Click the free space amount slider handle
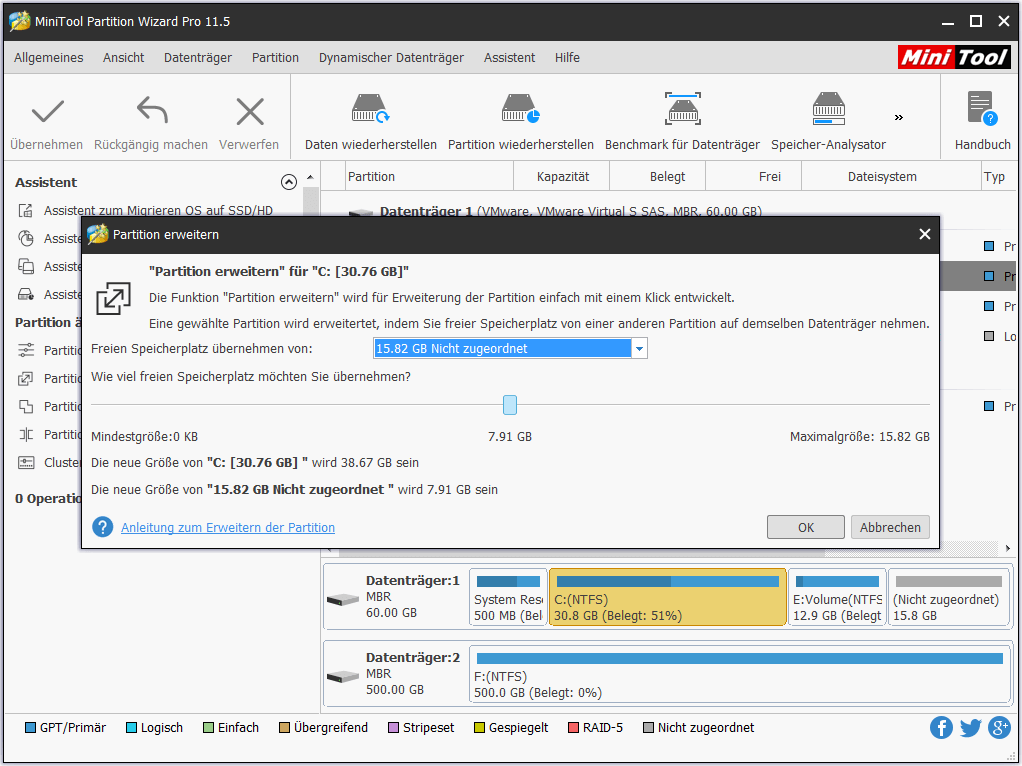This screenshot has height=766, width=1022. 510,405
